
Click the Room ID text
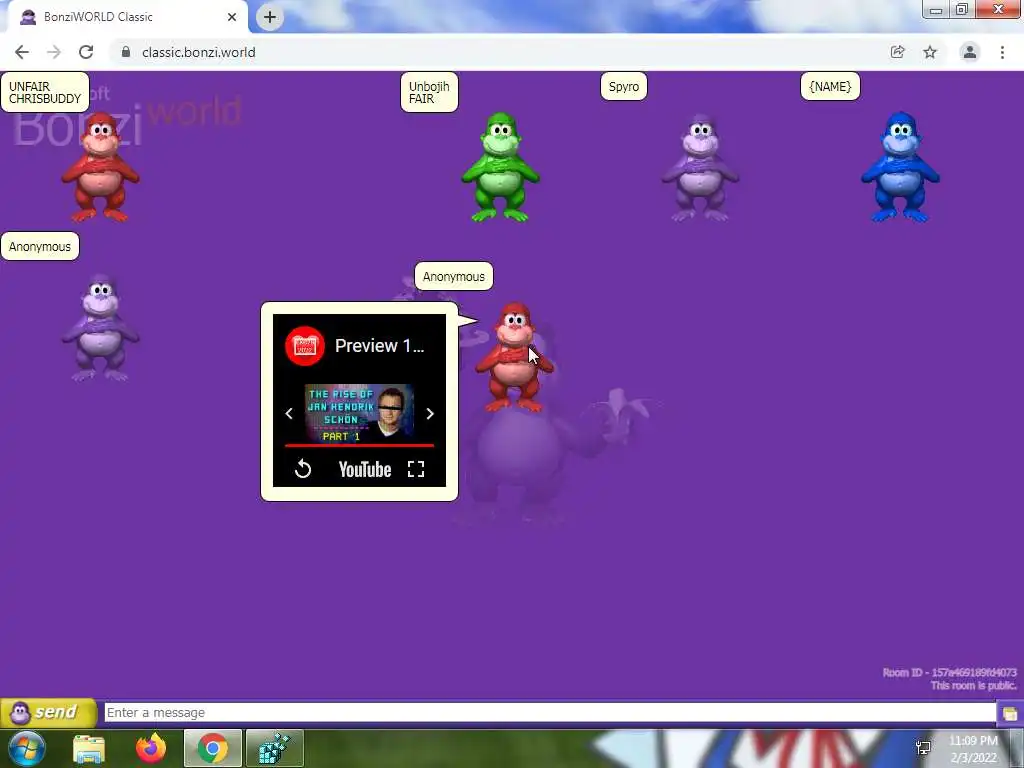(x=950, y=672)
